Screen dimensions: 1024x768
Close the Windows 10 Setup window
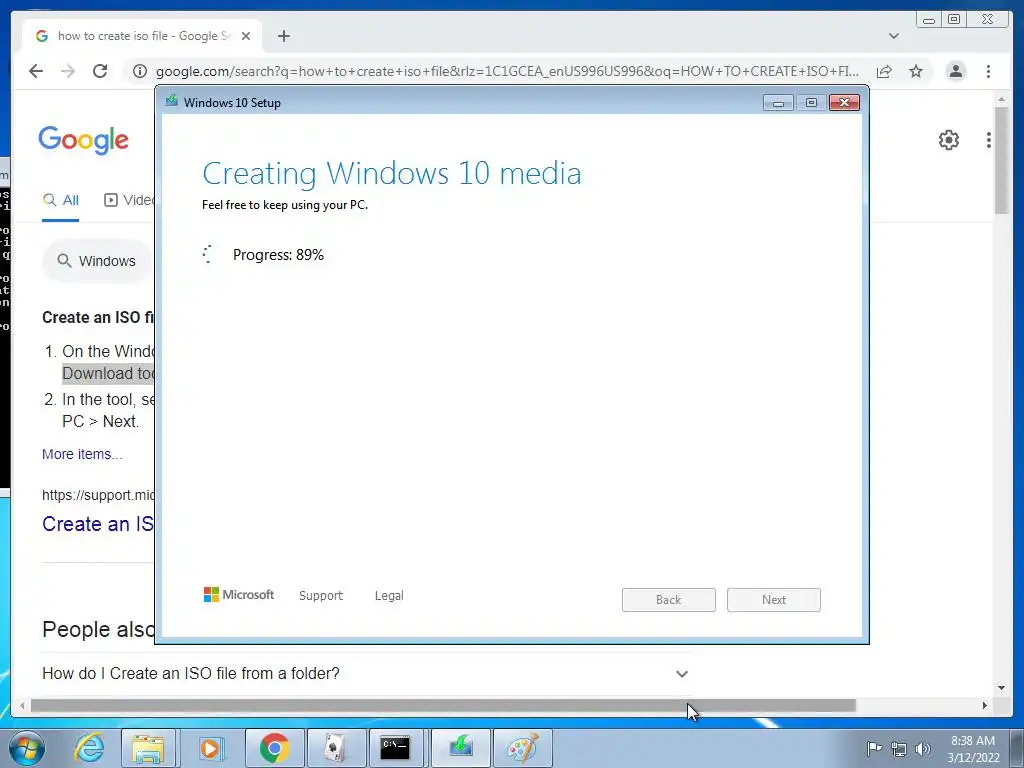844,103
